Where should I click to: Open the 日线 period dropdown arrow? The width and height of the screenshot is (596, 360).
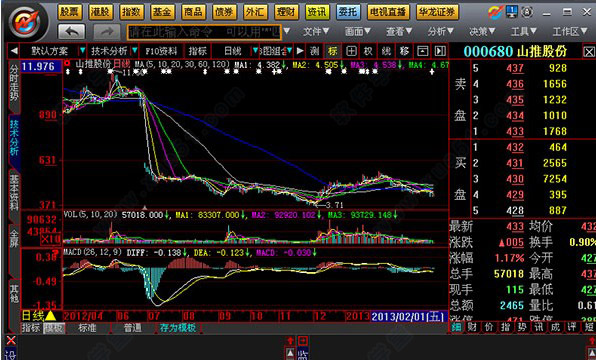[255, 51]
